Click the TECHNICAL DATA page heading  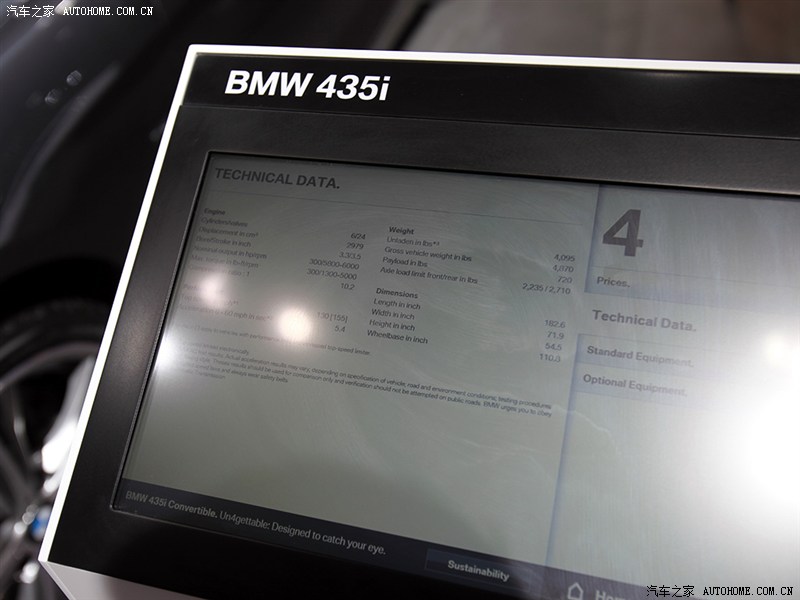click(x=277, y=181)
